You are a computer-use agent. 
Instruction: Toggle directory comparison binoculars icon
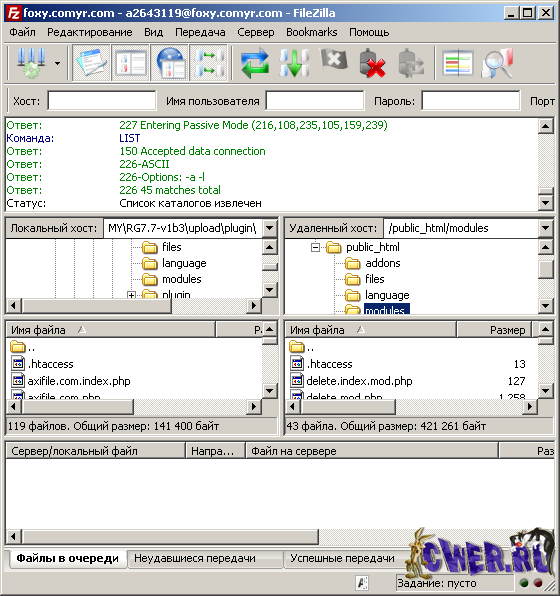[497, 63]
